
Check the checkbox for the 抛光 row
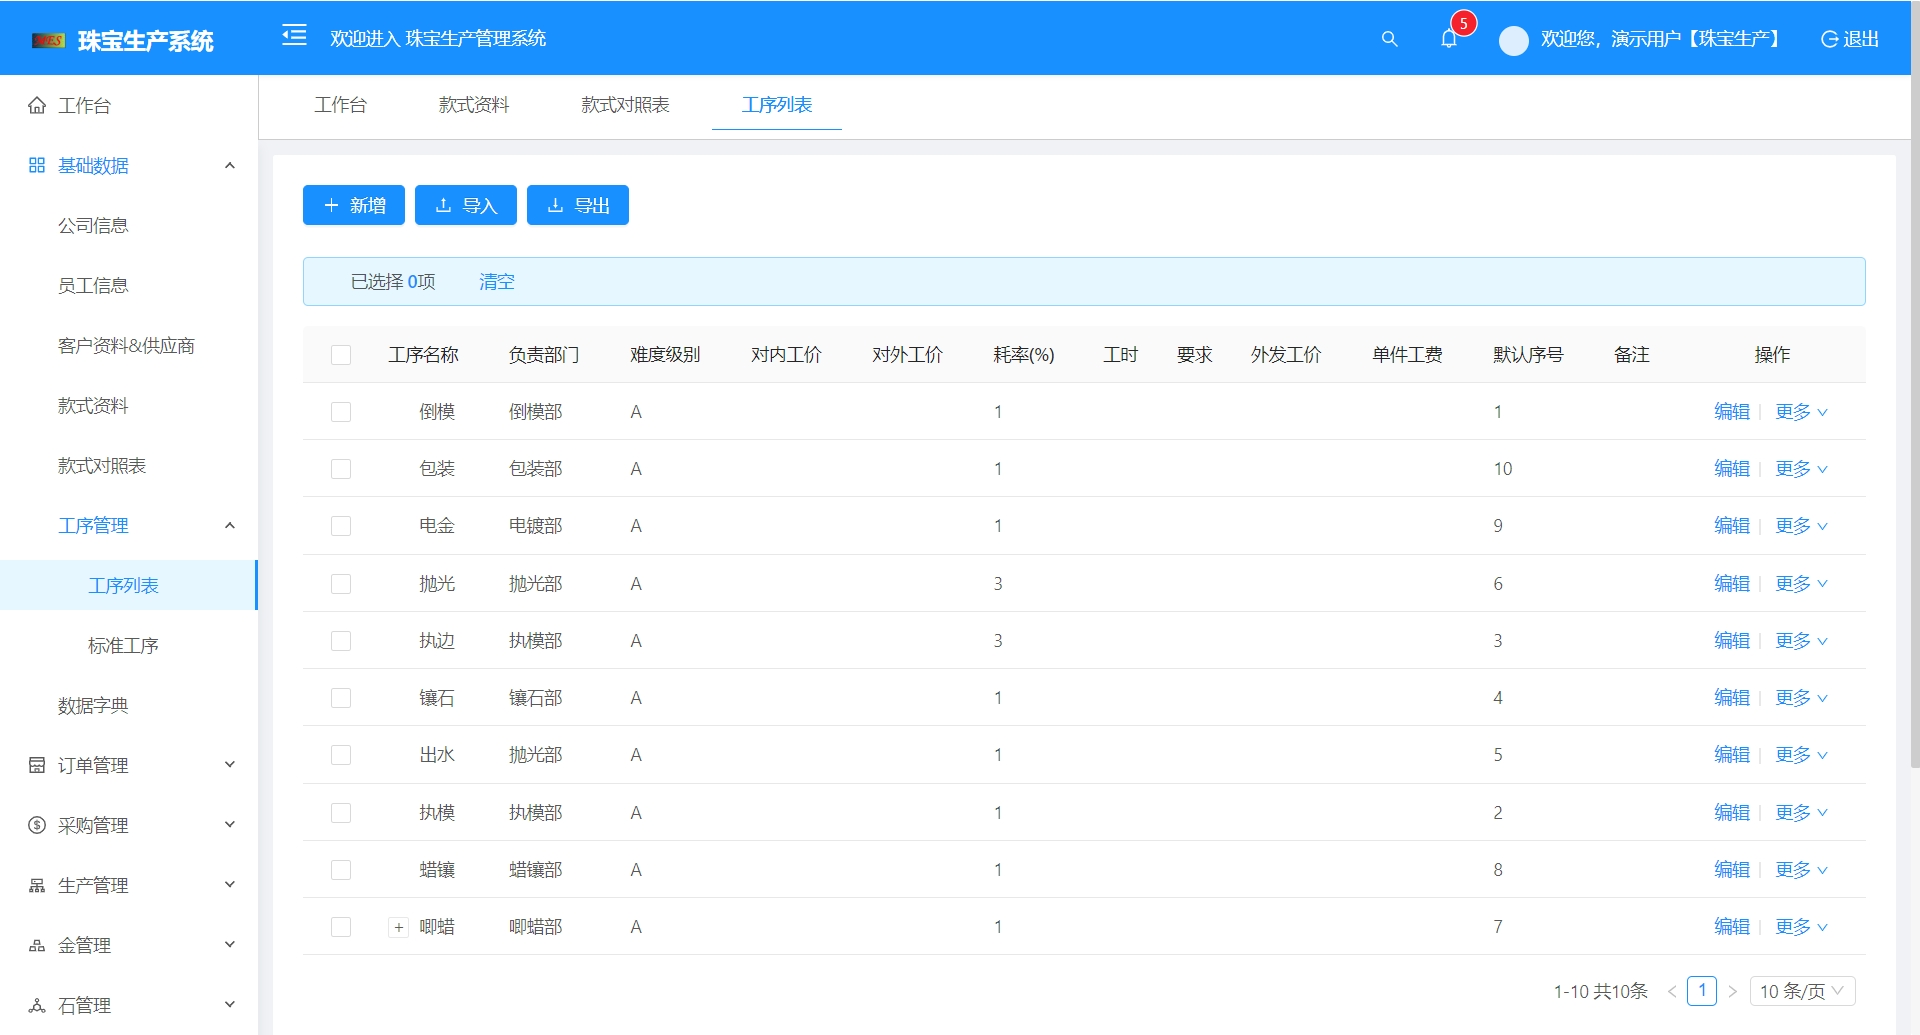(341, 583)
